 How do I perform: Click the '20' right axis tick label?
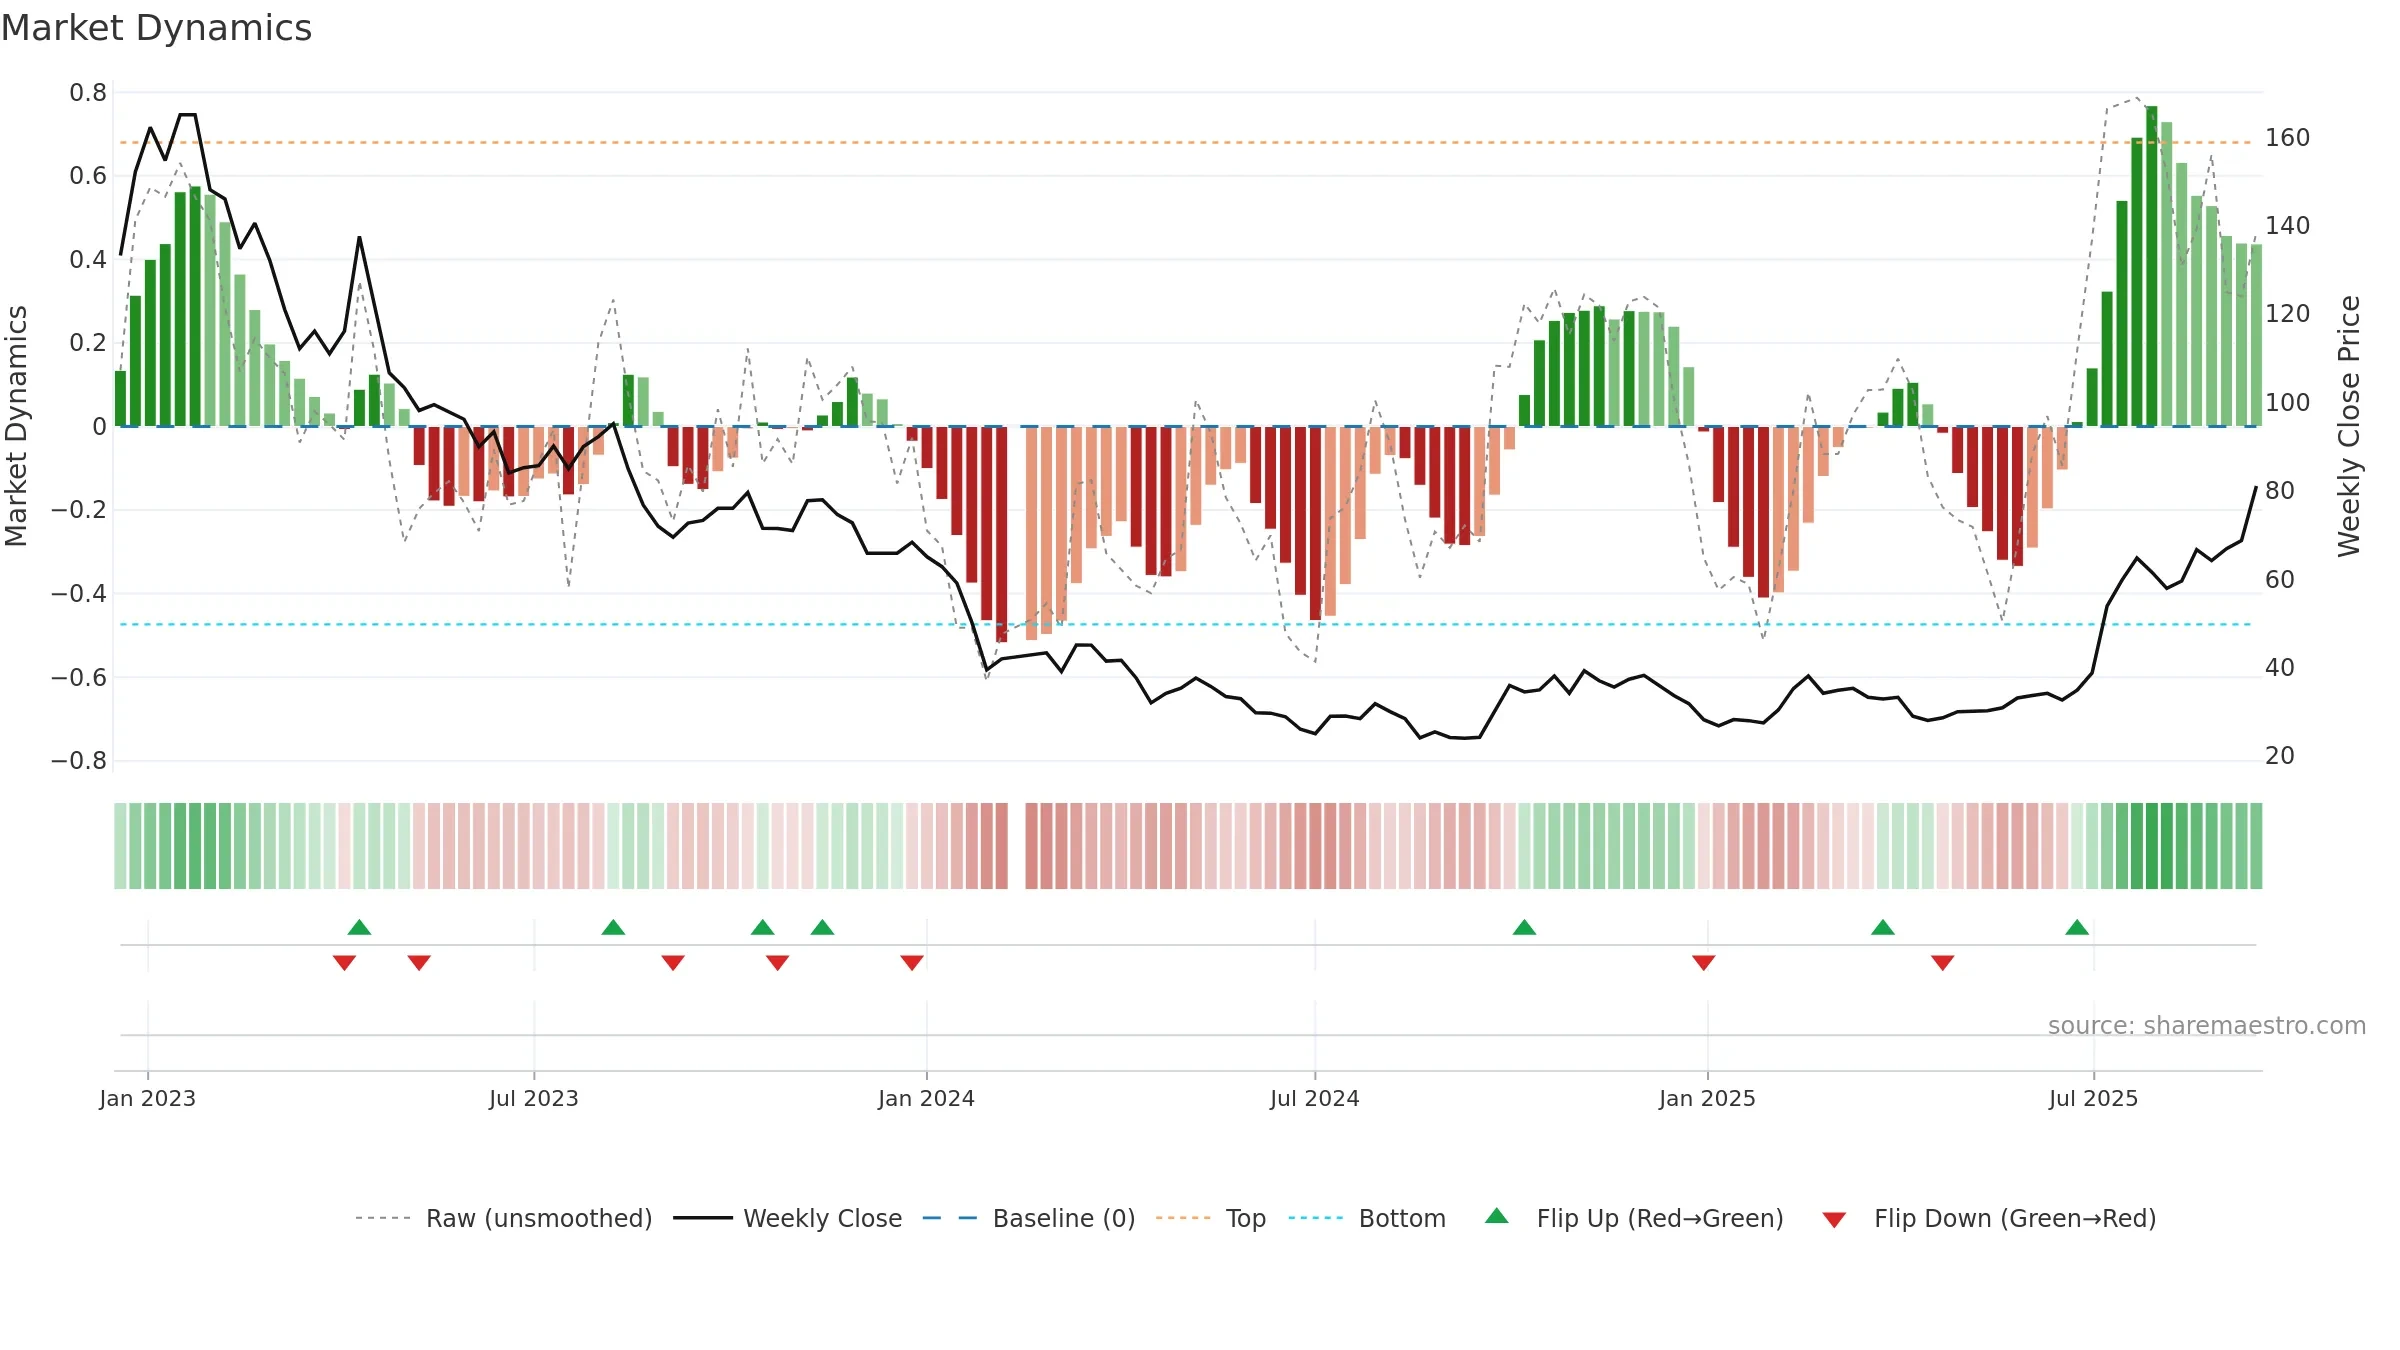[2280, 756]
